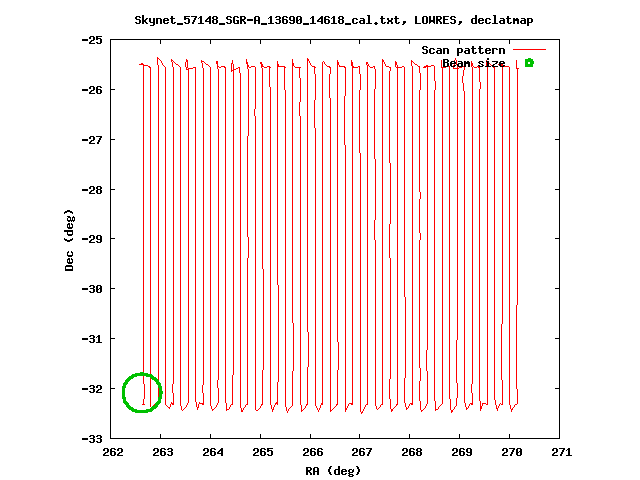This screenshot has height=480, width=640.
Task: Click the 267 RA axis tick label
Action: click(362, 452)
